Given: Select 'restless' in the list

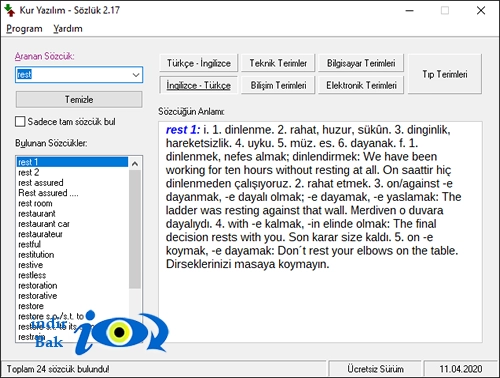Looking at the screenshot, I should (72, 275).
